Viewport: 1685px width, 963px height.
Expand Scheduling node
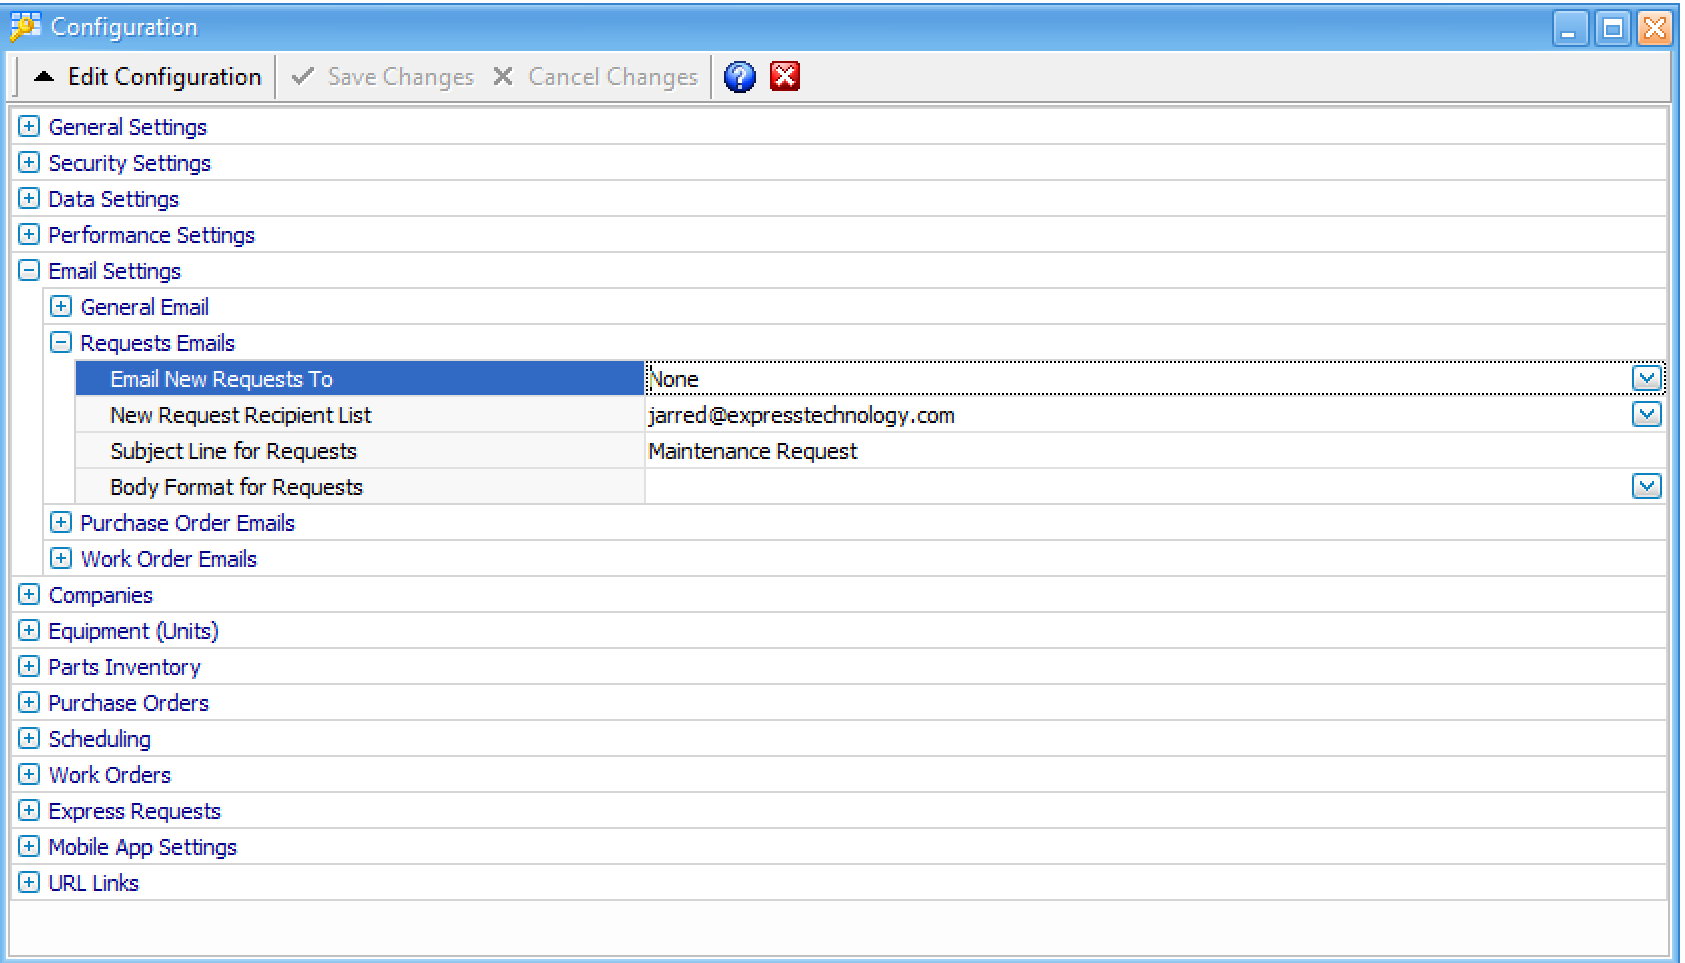coord(29,739)
